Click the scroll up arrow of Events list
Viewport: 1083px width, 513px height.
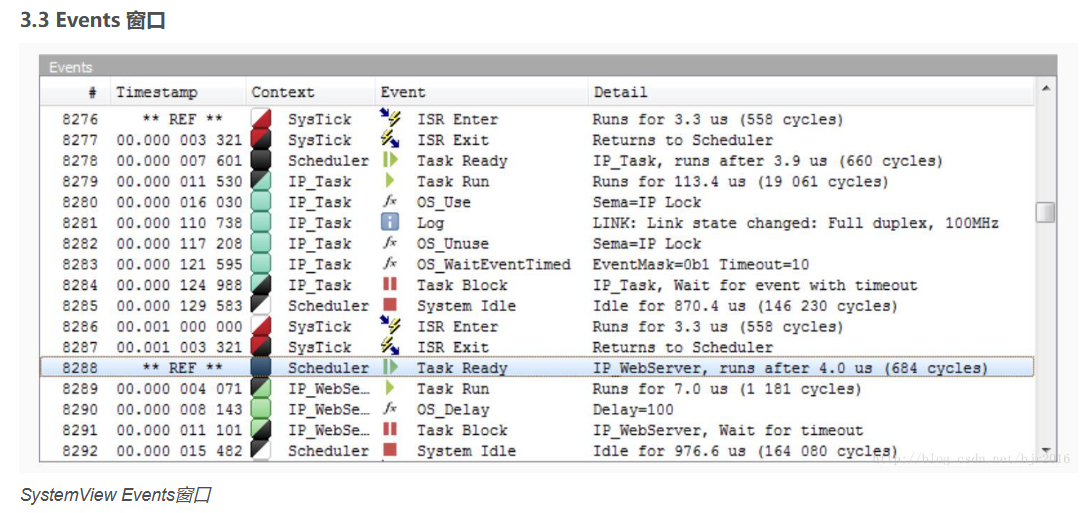click(x=1046, y=88)
